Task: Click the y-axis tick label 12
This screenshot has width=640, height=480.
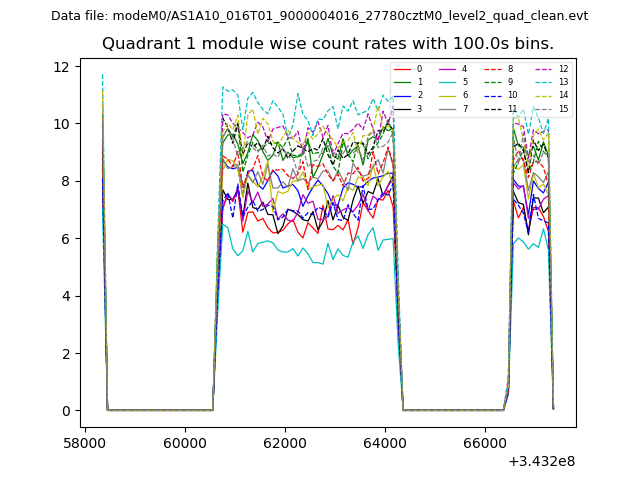Action: 61,66
